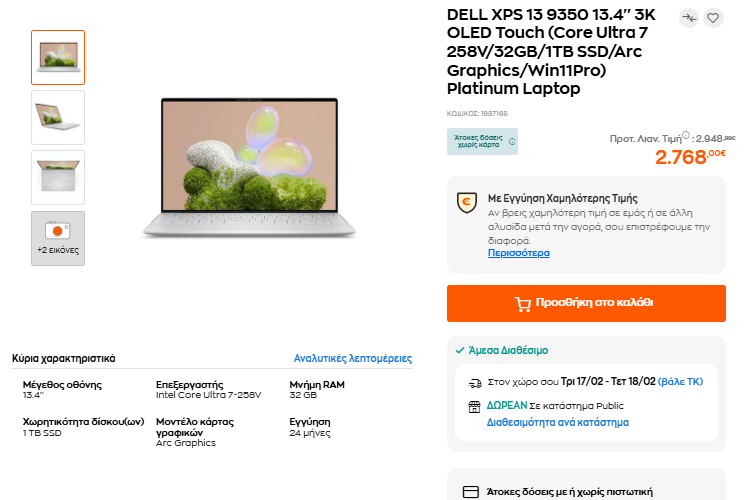The height and width of the screenshot is (500, 750).
Task: Open Διαθεσιμότητα ανά κατάστημα link
Action: click(557, 422)
